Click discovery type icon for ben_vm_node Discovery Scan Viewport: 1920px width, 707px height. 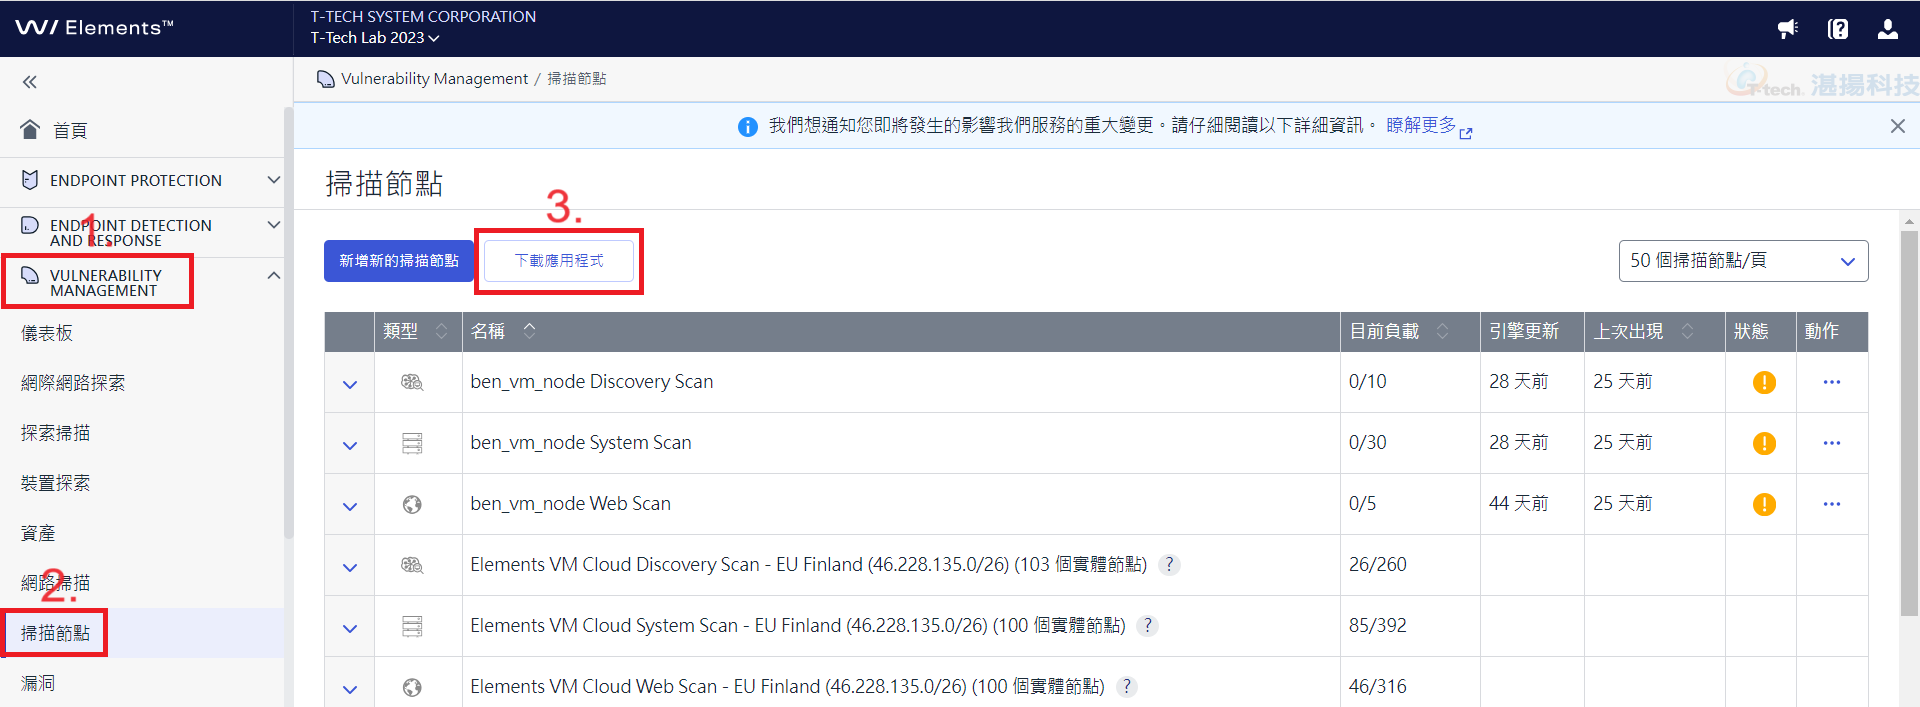pos(412,382)
